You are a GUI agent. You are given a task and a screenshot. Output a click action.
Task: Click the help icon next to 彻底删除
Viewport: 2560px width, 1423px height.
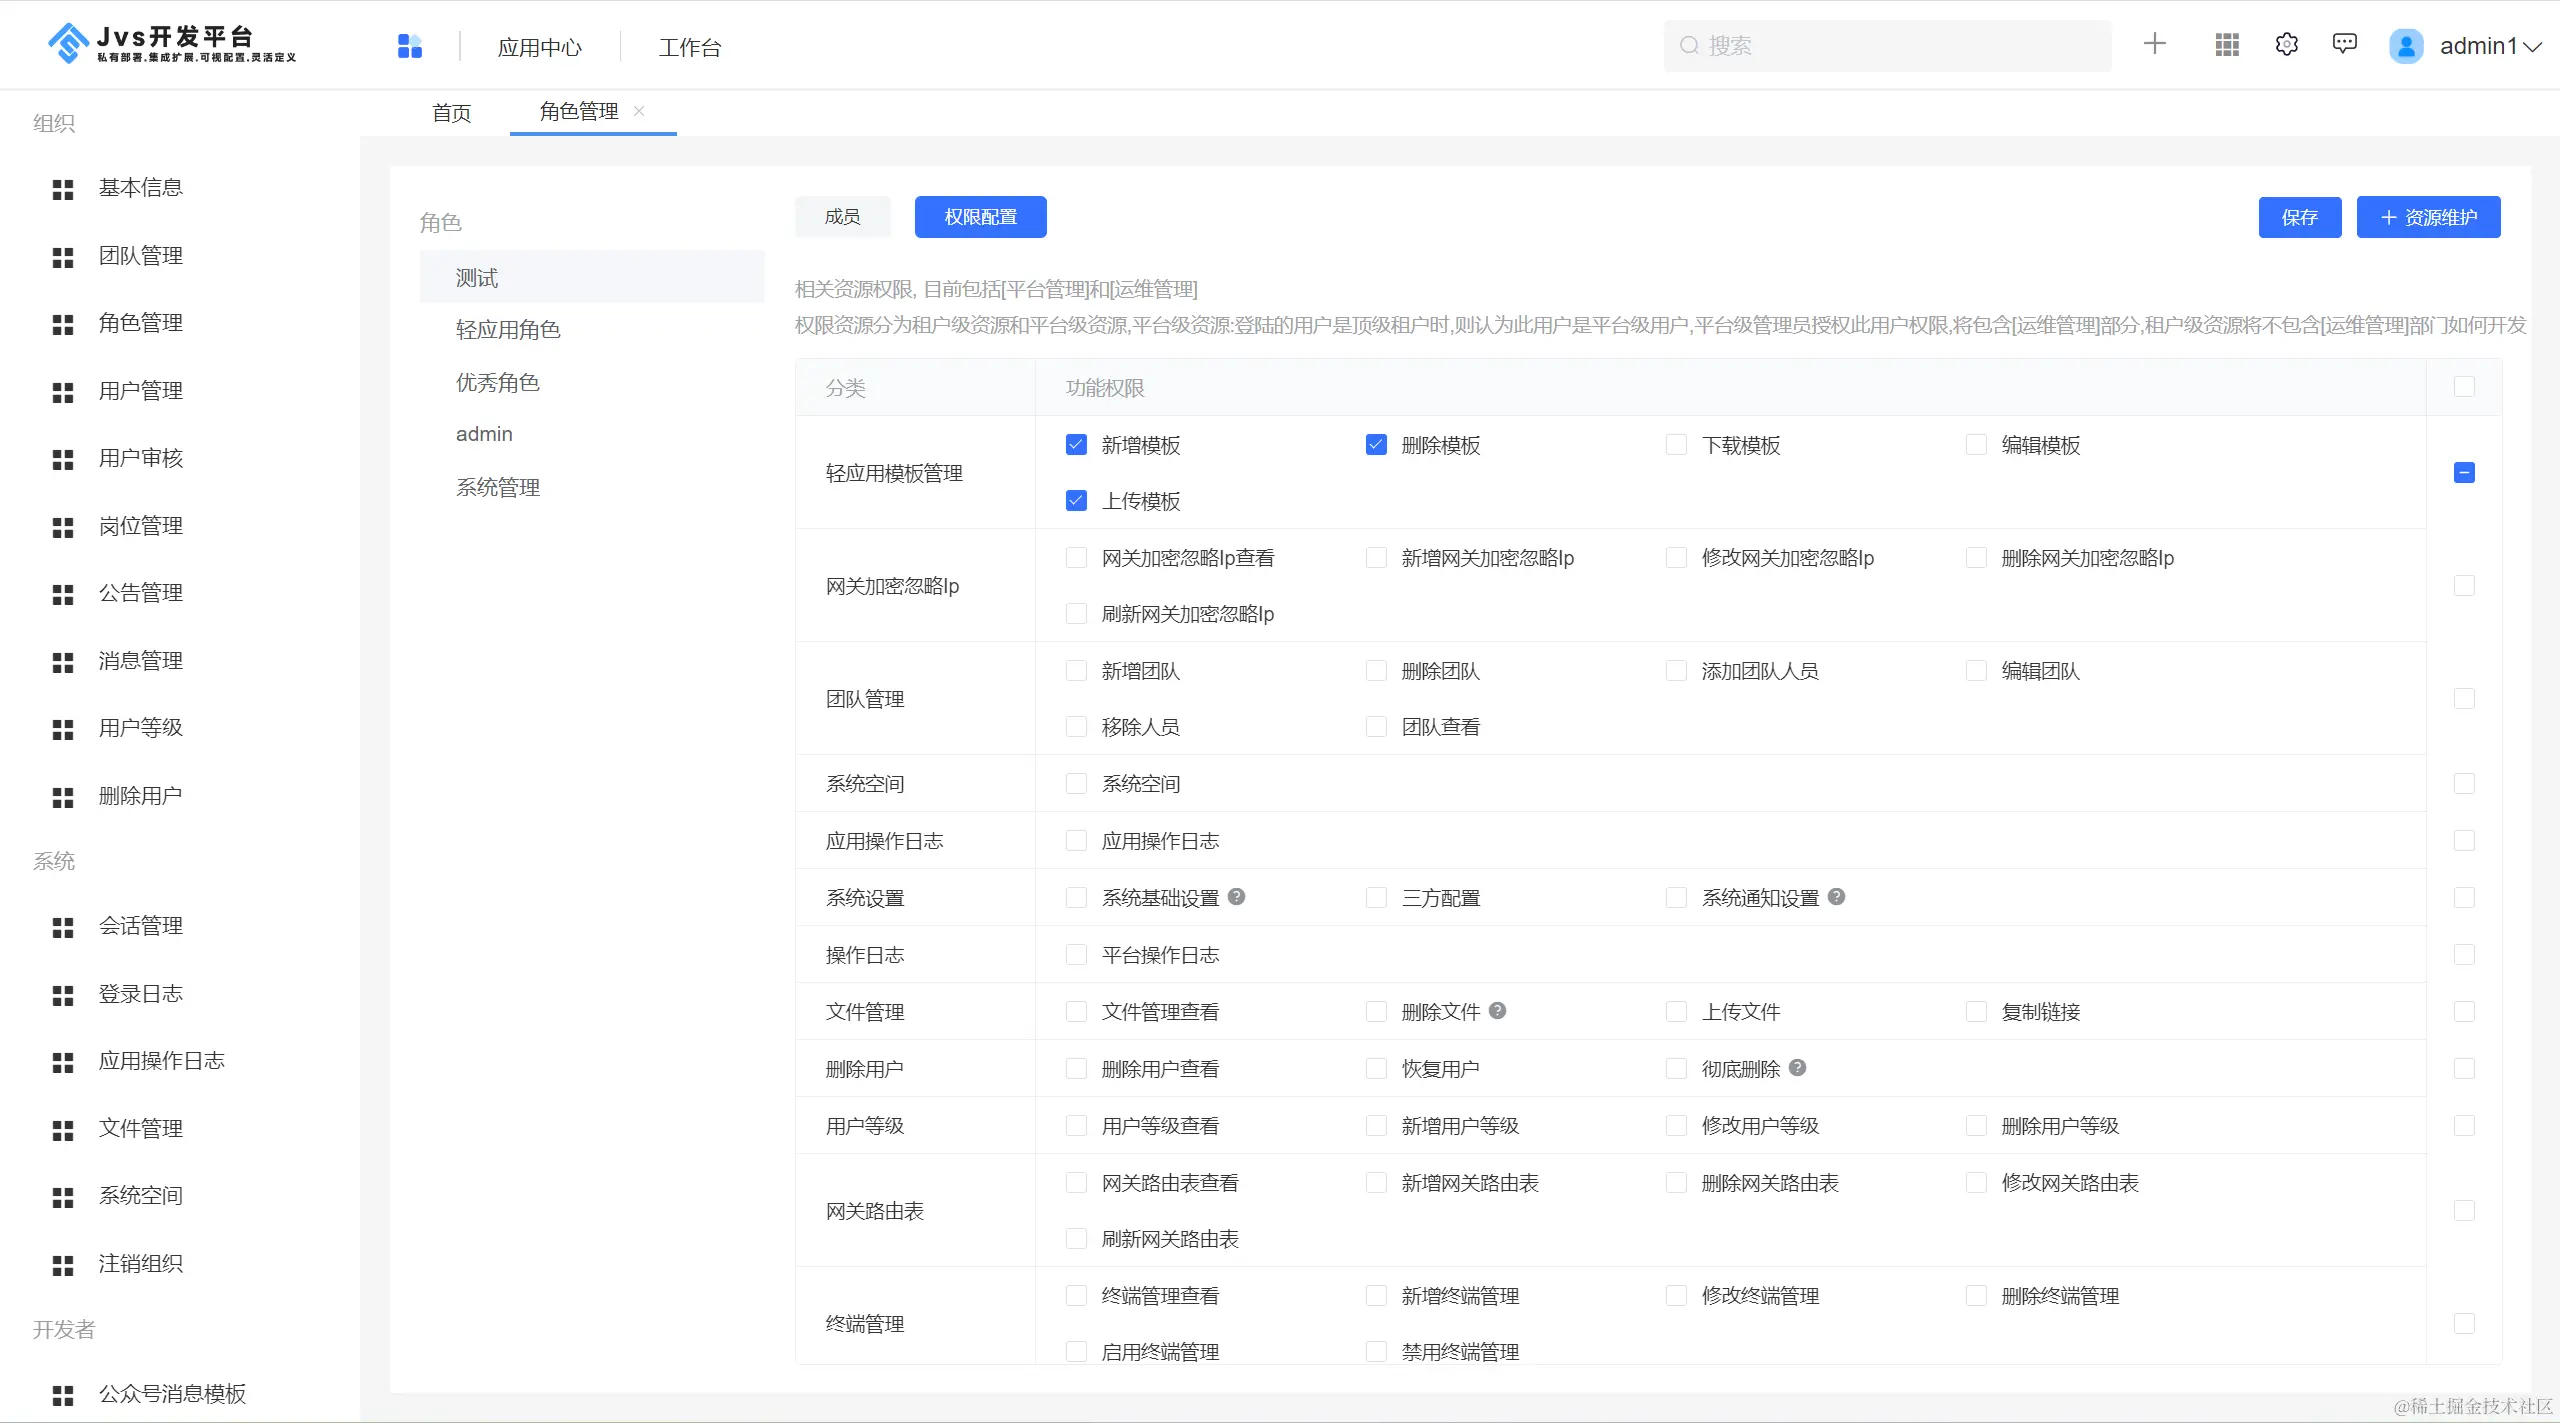click(x=1797, y=1068)
